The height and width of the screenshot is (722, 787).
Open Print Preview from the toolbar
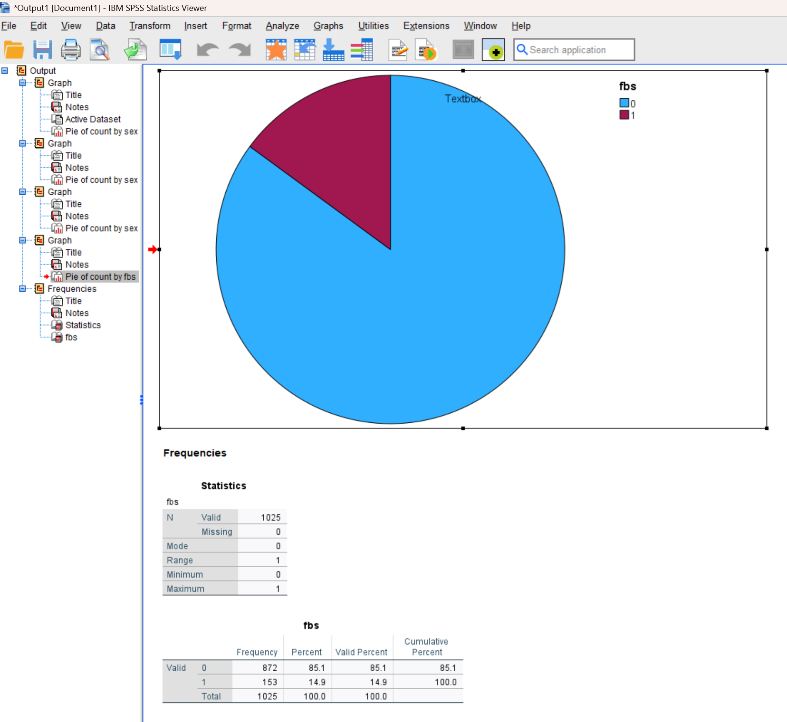pyautogui.click(x=99, y=50)
